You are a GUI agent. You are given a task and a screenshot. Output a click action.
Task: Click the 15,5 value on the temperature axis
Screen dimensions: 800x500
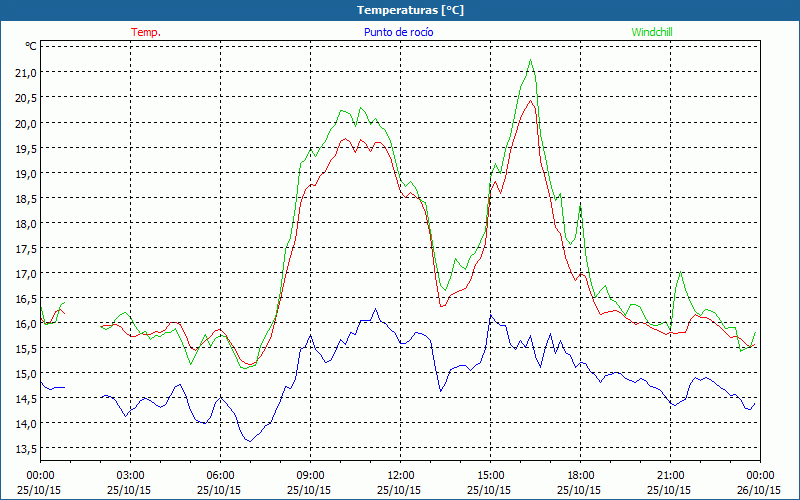click(26, 348)
